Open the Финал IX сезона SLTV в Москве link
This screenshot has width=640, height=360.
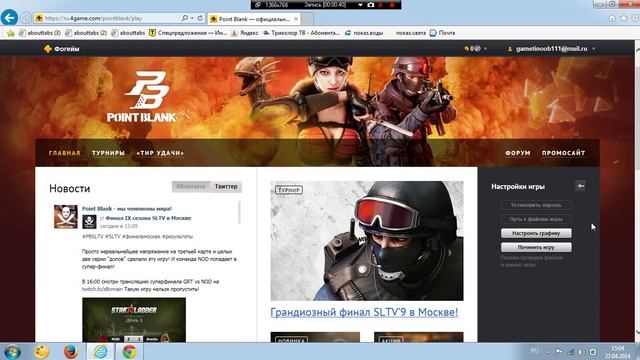[x=148, y=218]
